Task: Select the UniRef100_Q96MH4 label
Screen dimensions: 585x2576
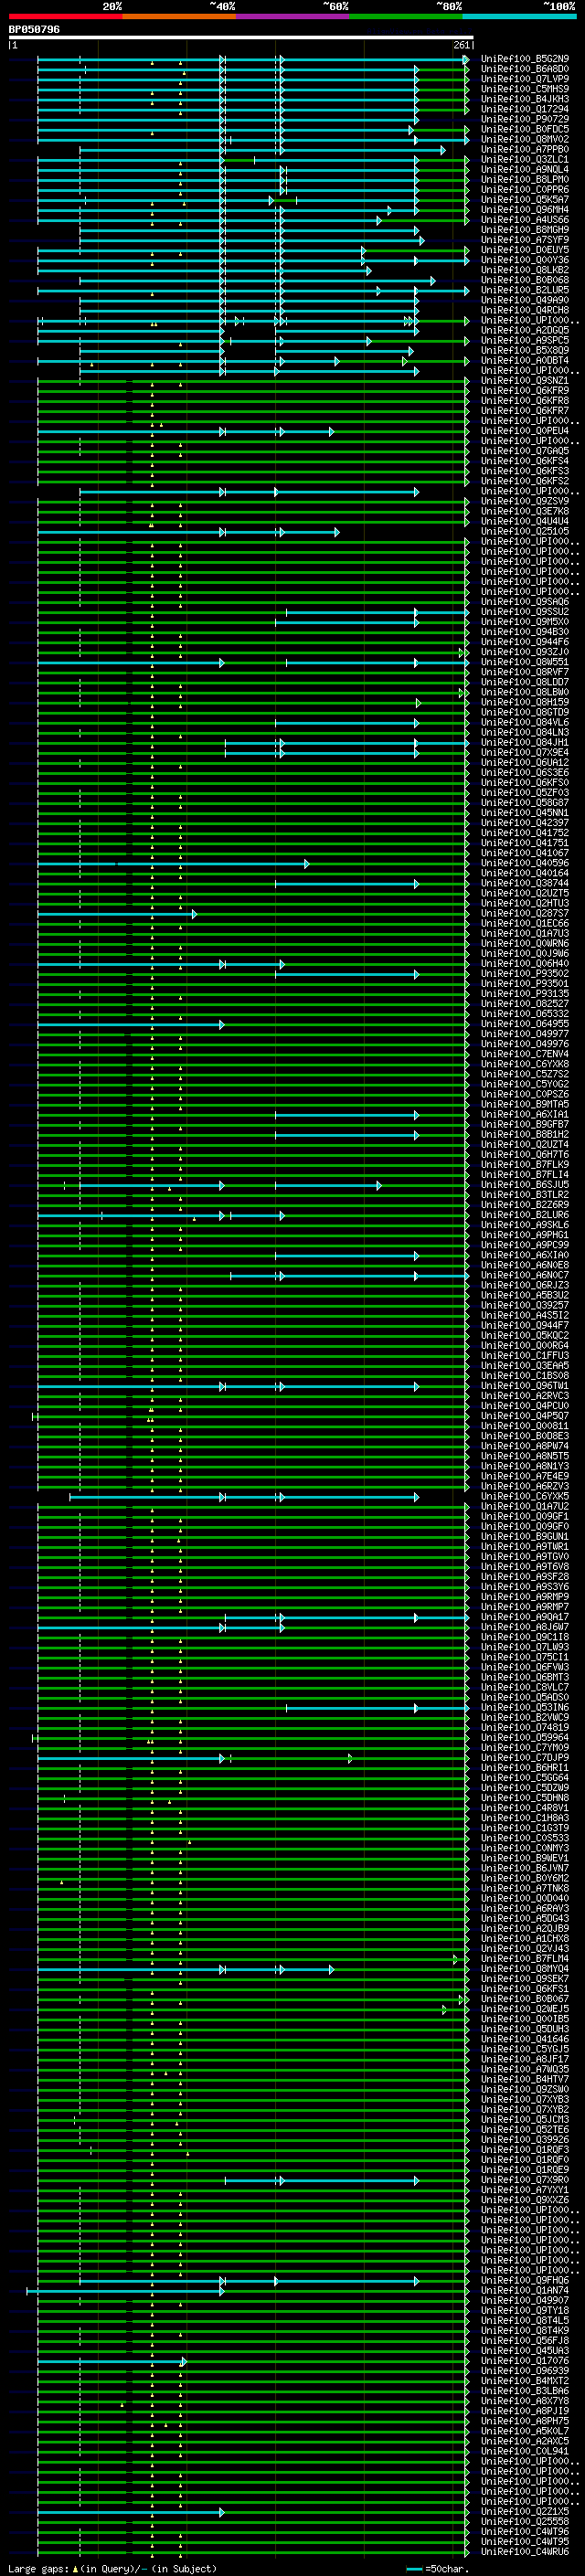Action: coord(525,209)
